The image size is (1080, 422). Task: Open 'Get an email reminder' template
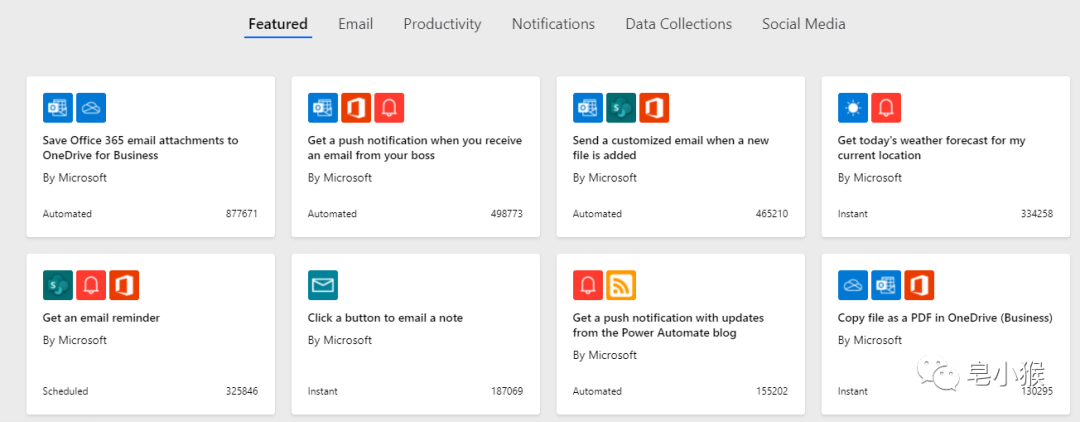(101, 318)
